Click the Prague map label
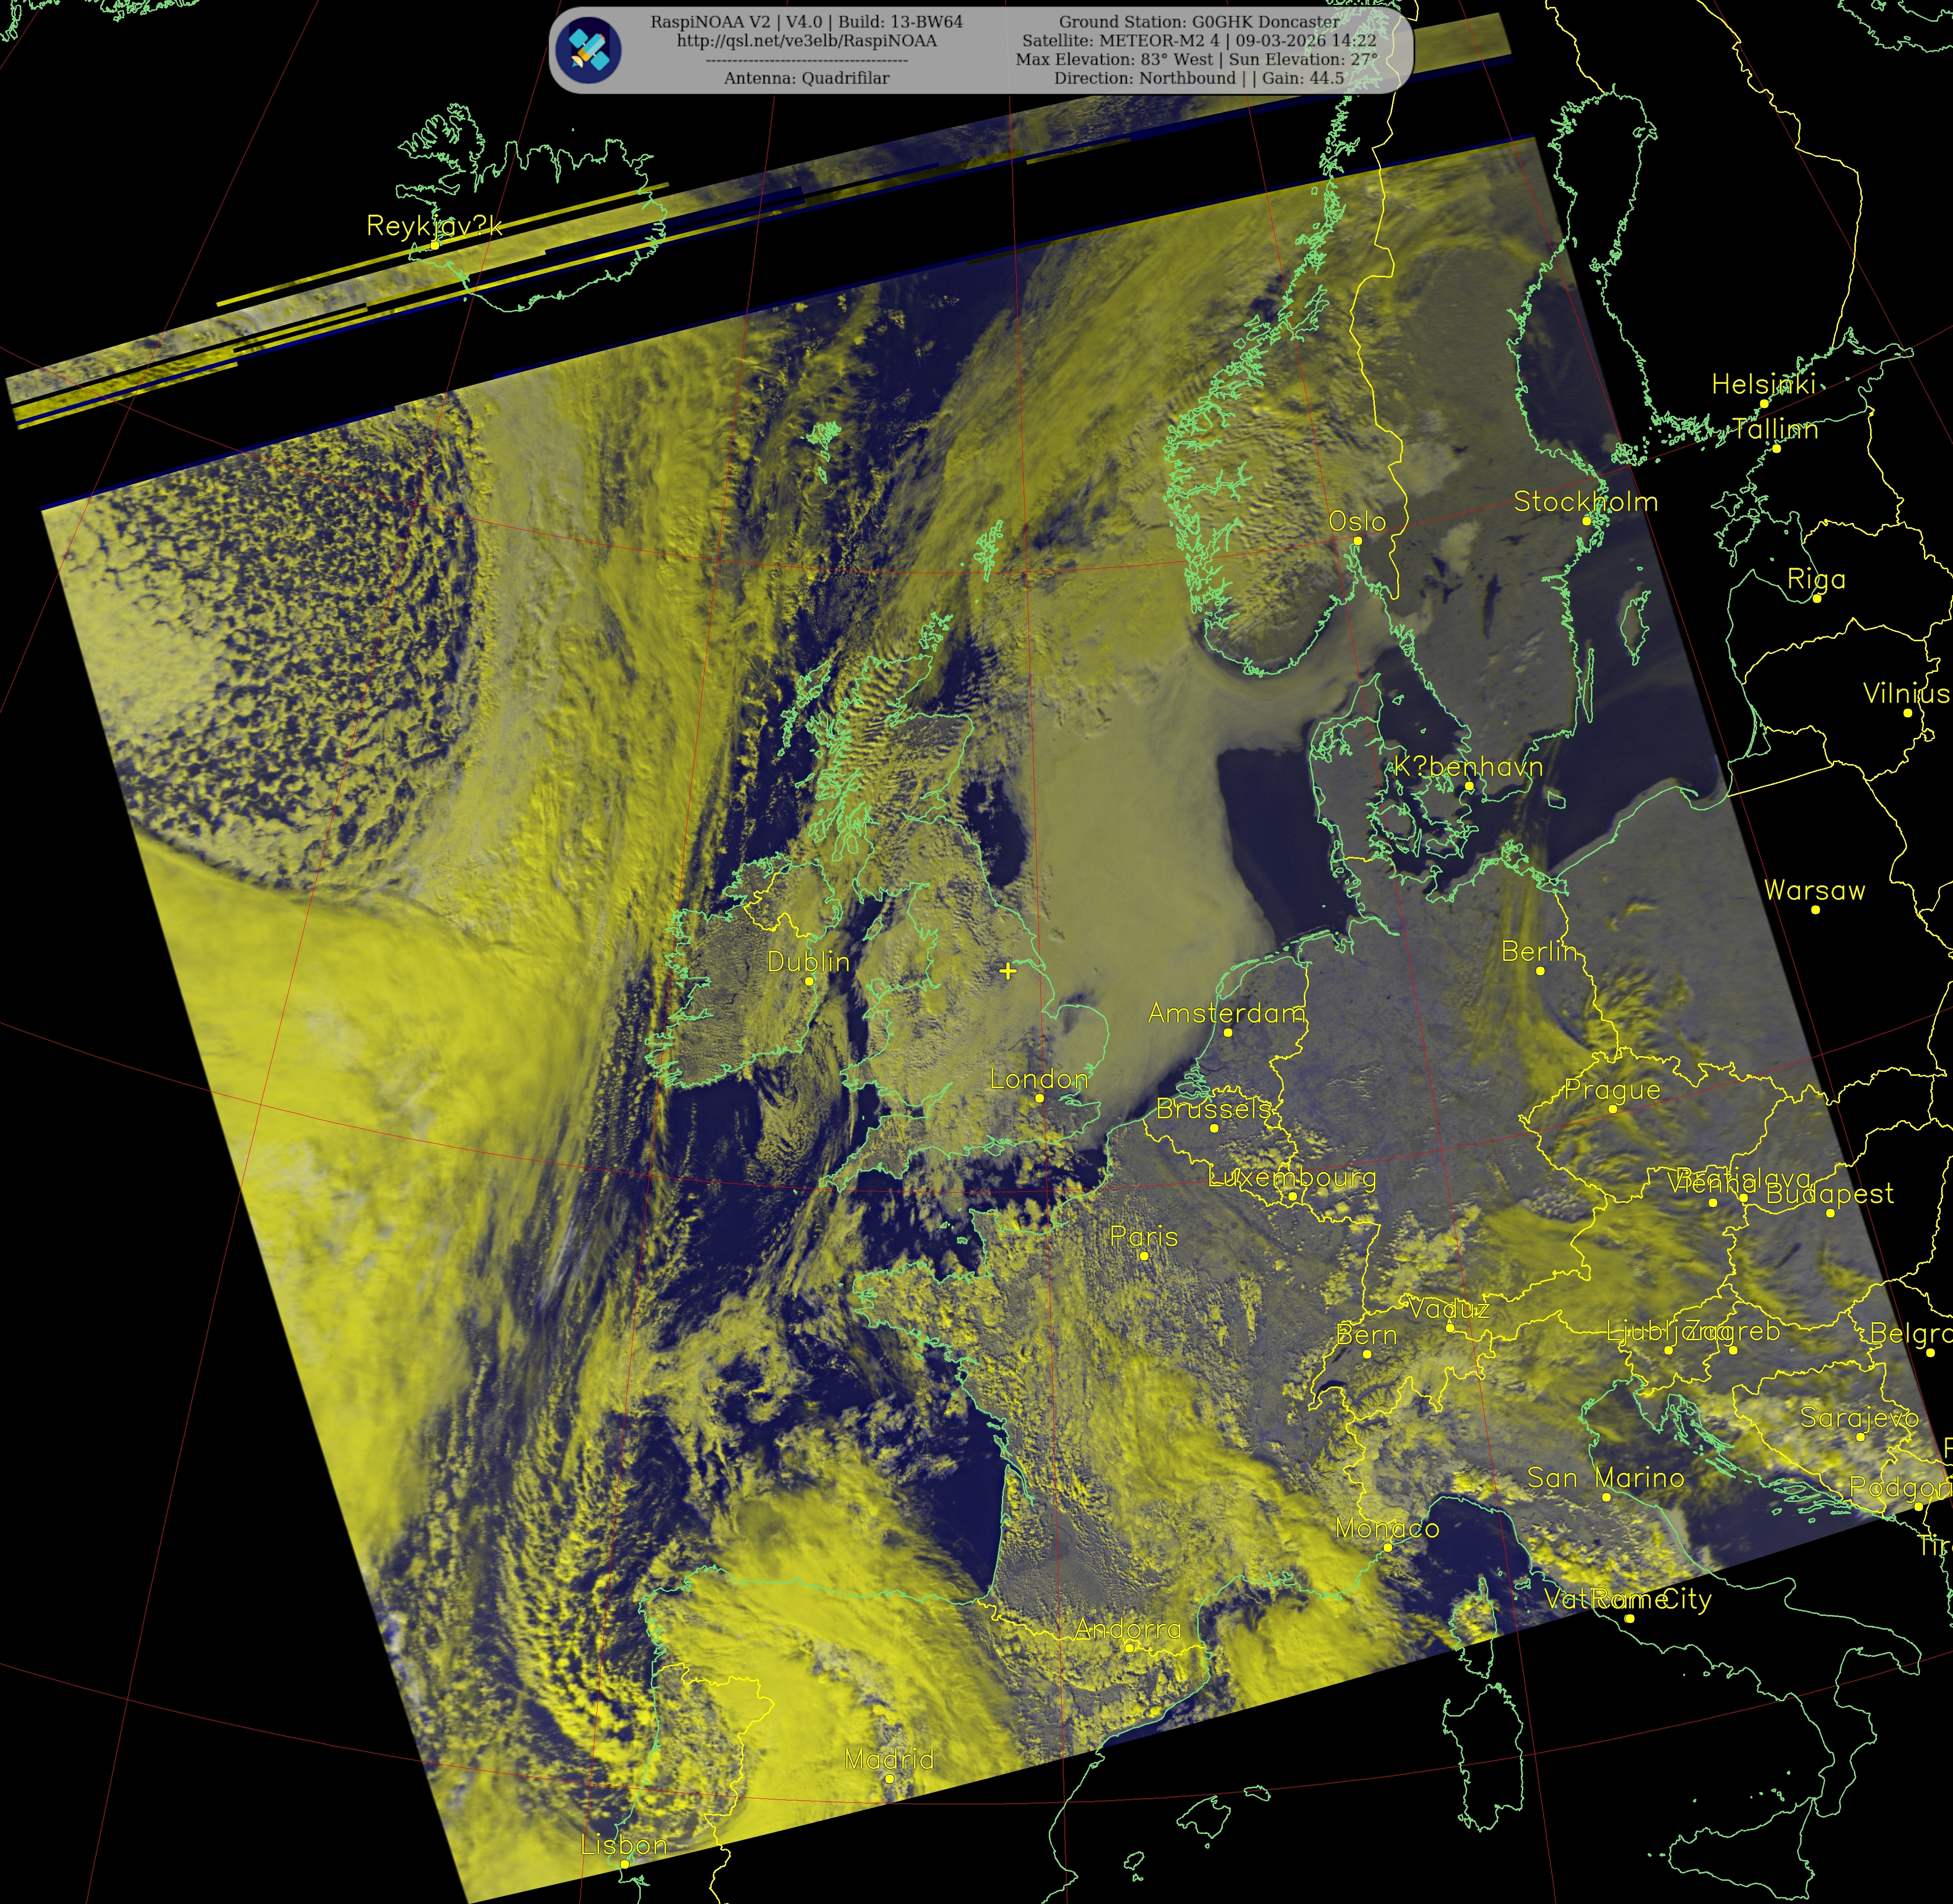1953x1904 pixels. (1612, 1089)
